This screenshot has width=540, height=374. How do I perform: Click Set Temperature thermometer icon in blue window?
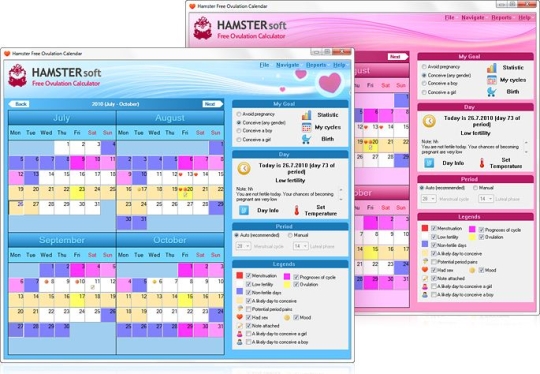(297, 210)
